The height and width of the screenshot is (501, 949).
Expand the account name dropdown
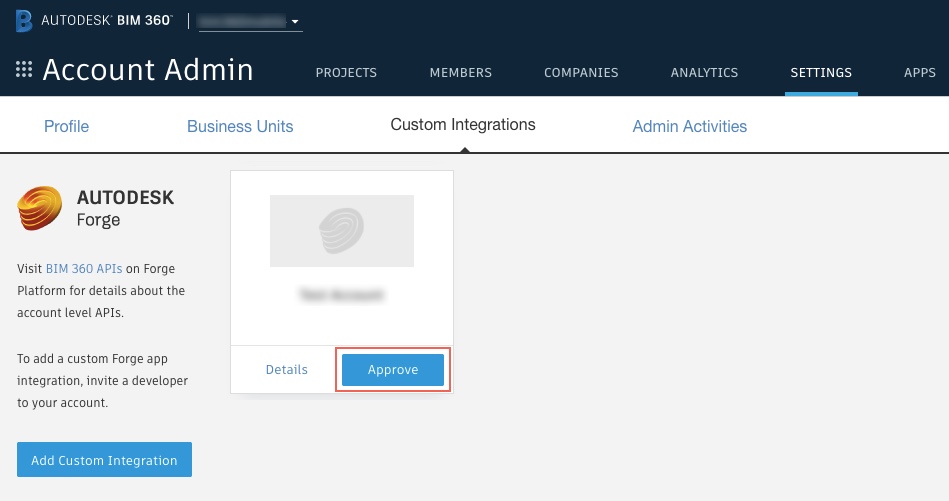(250, 21)
